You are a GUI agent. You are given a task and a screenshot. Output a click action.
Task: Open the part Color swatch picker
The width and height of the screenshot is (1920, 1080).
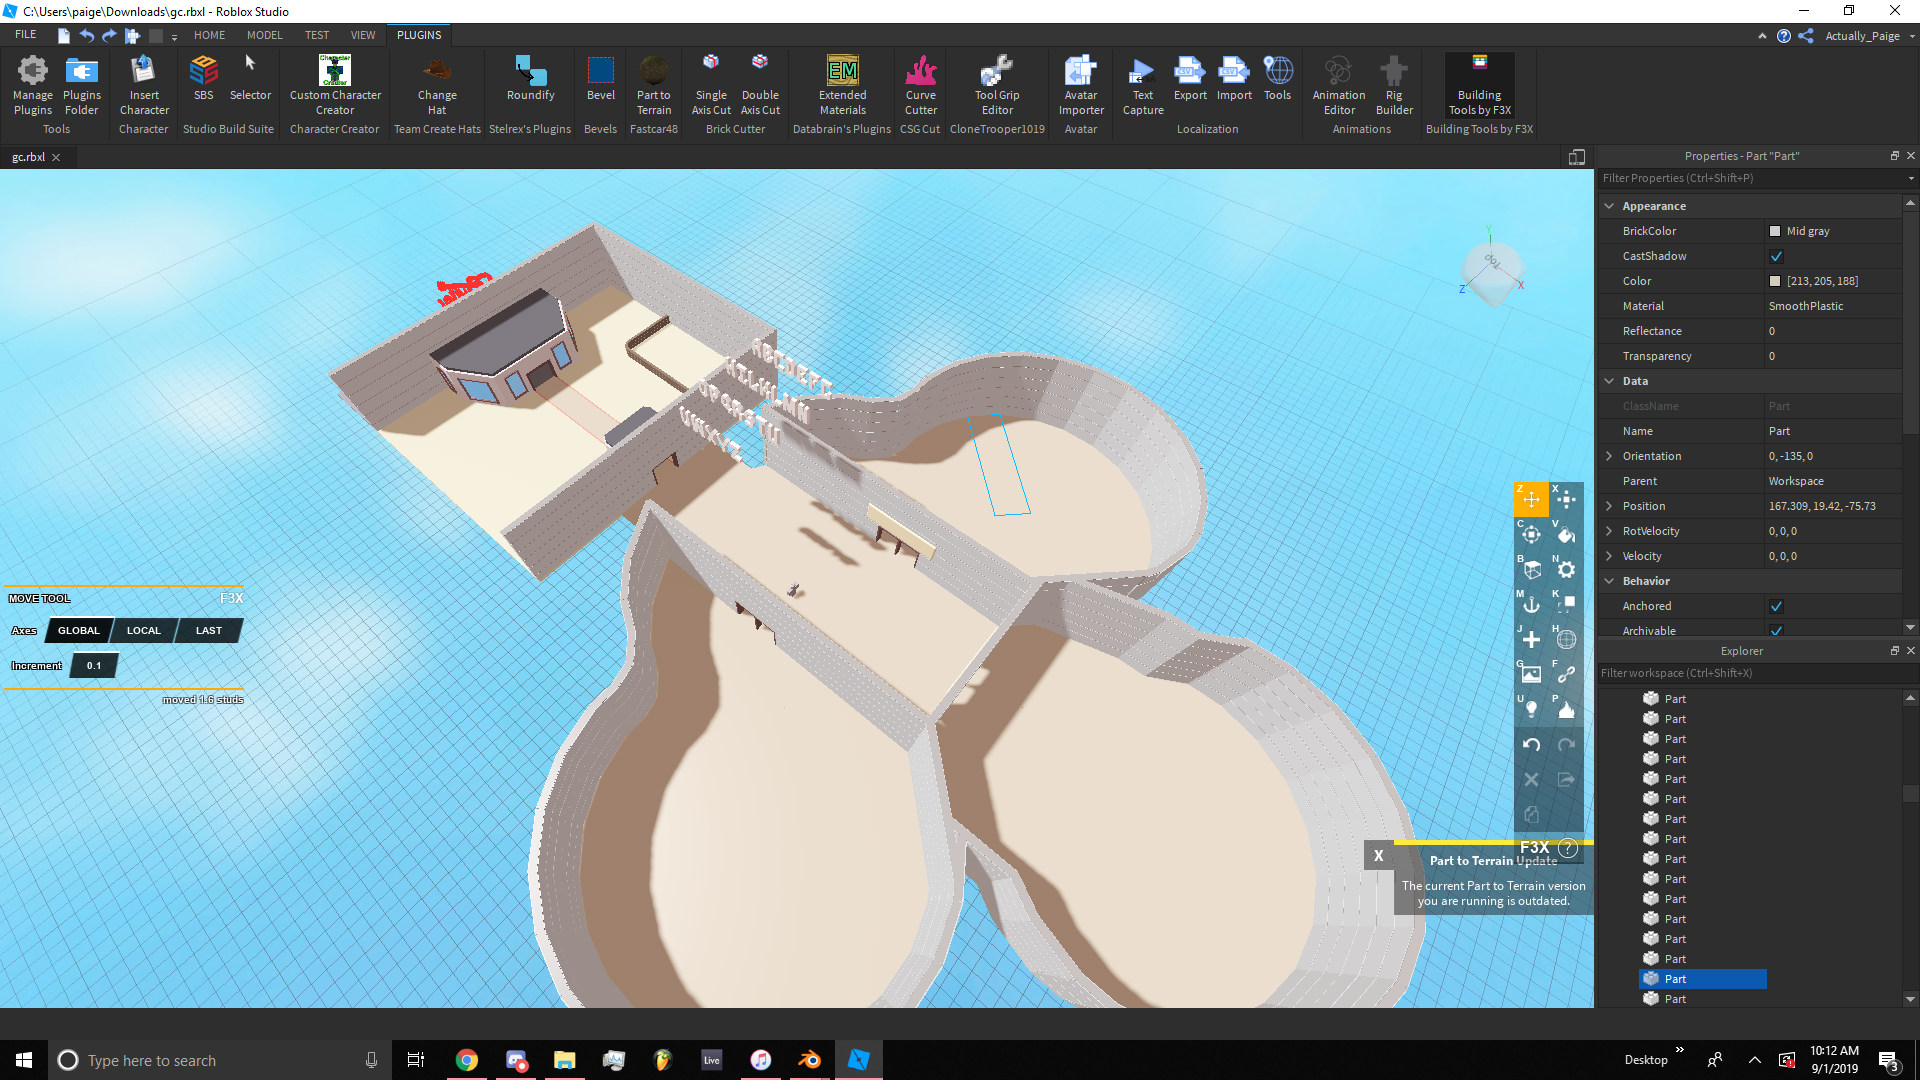tap(1776, 281)
